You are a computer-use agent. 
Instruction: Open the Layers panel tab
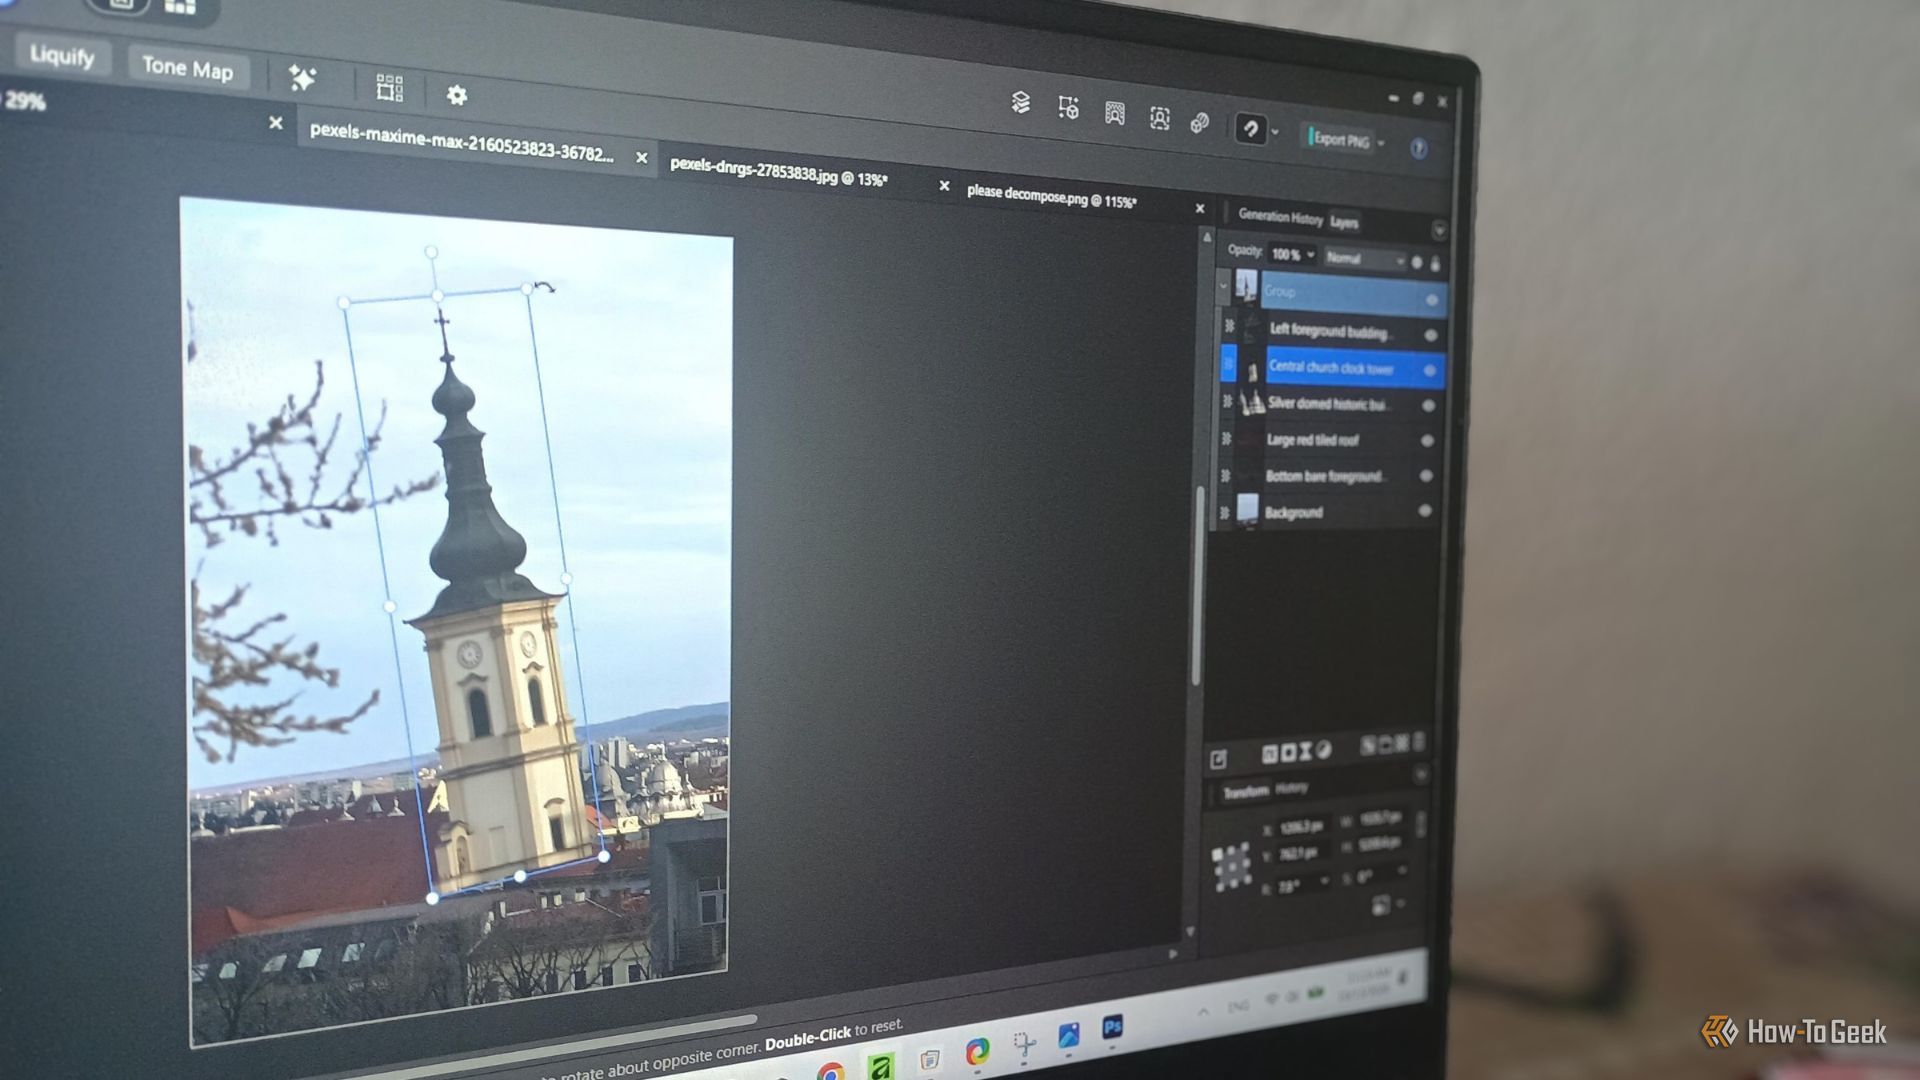pos(1344,222)
